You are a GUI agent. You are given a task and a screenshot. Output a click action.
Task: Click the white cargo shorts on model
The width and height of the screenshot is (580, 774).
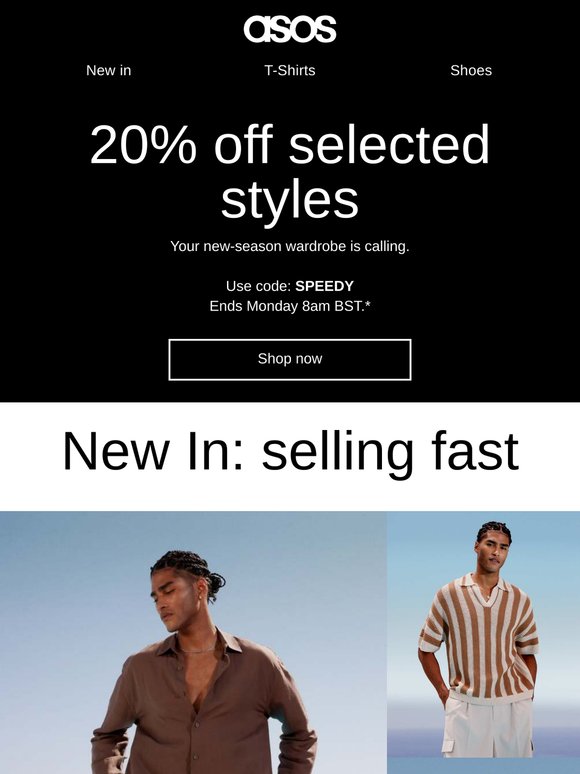point(487,727)
